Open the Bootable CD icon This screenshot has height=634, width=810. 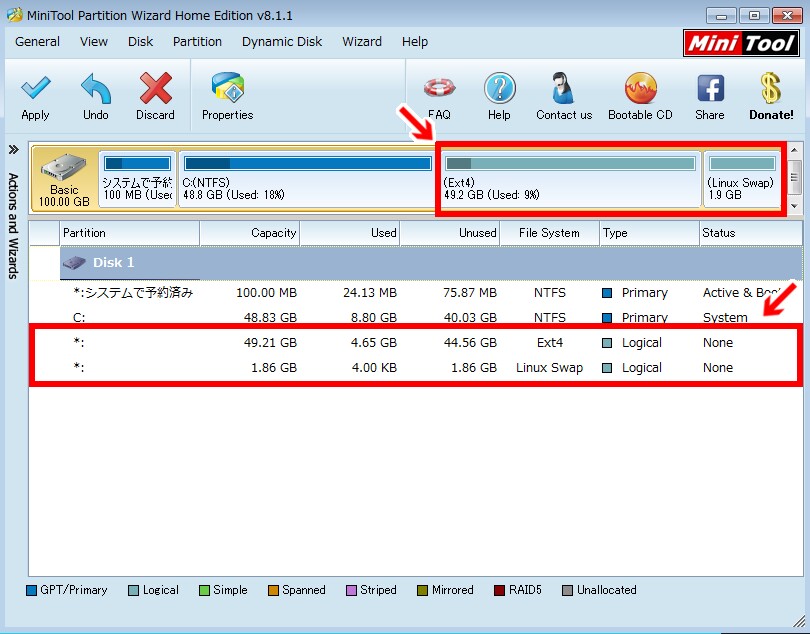(x=641, y=88)
